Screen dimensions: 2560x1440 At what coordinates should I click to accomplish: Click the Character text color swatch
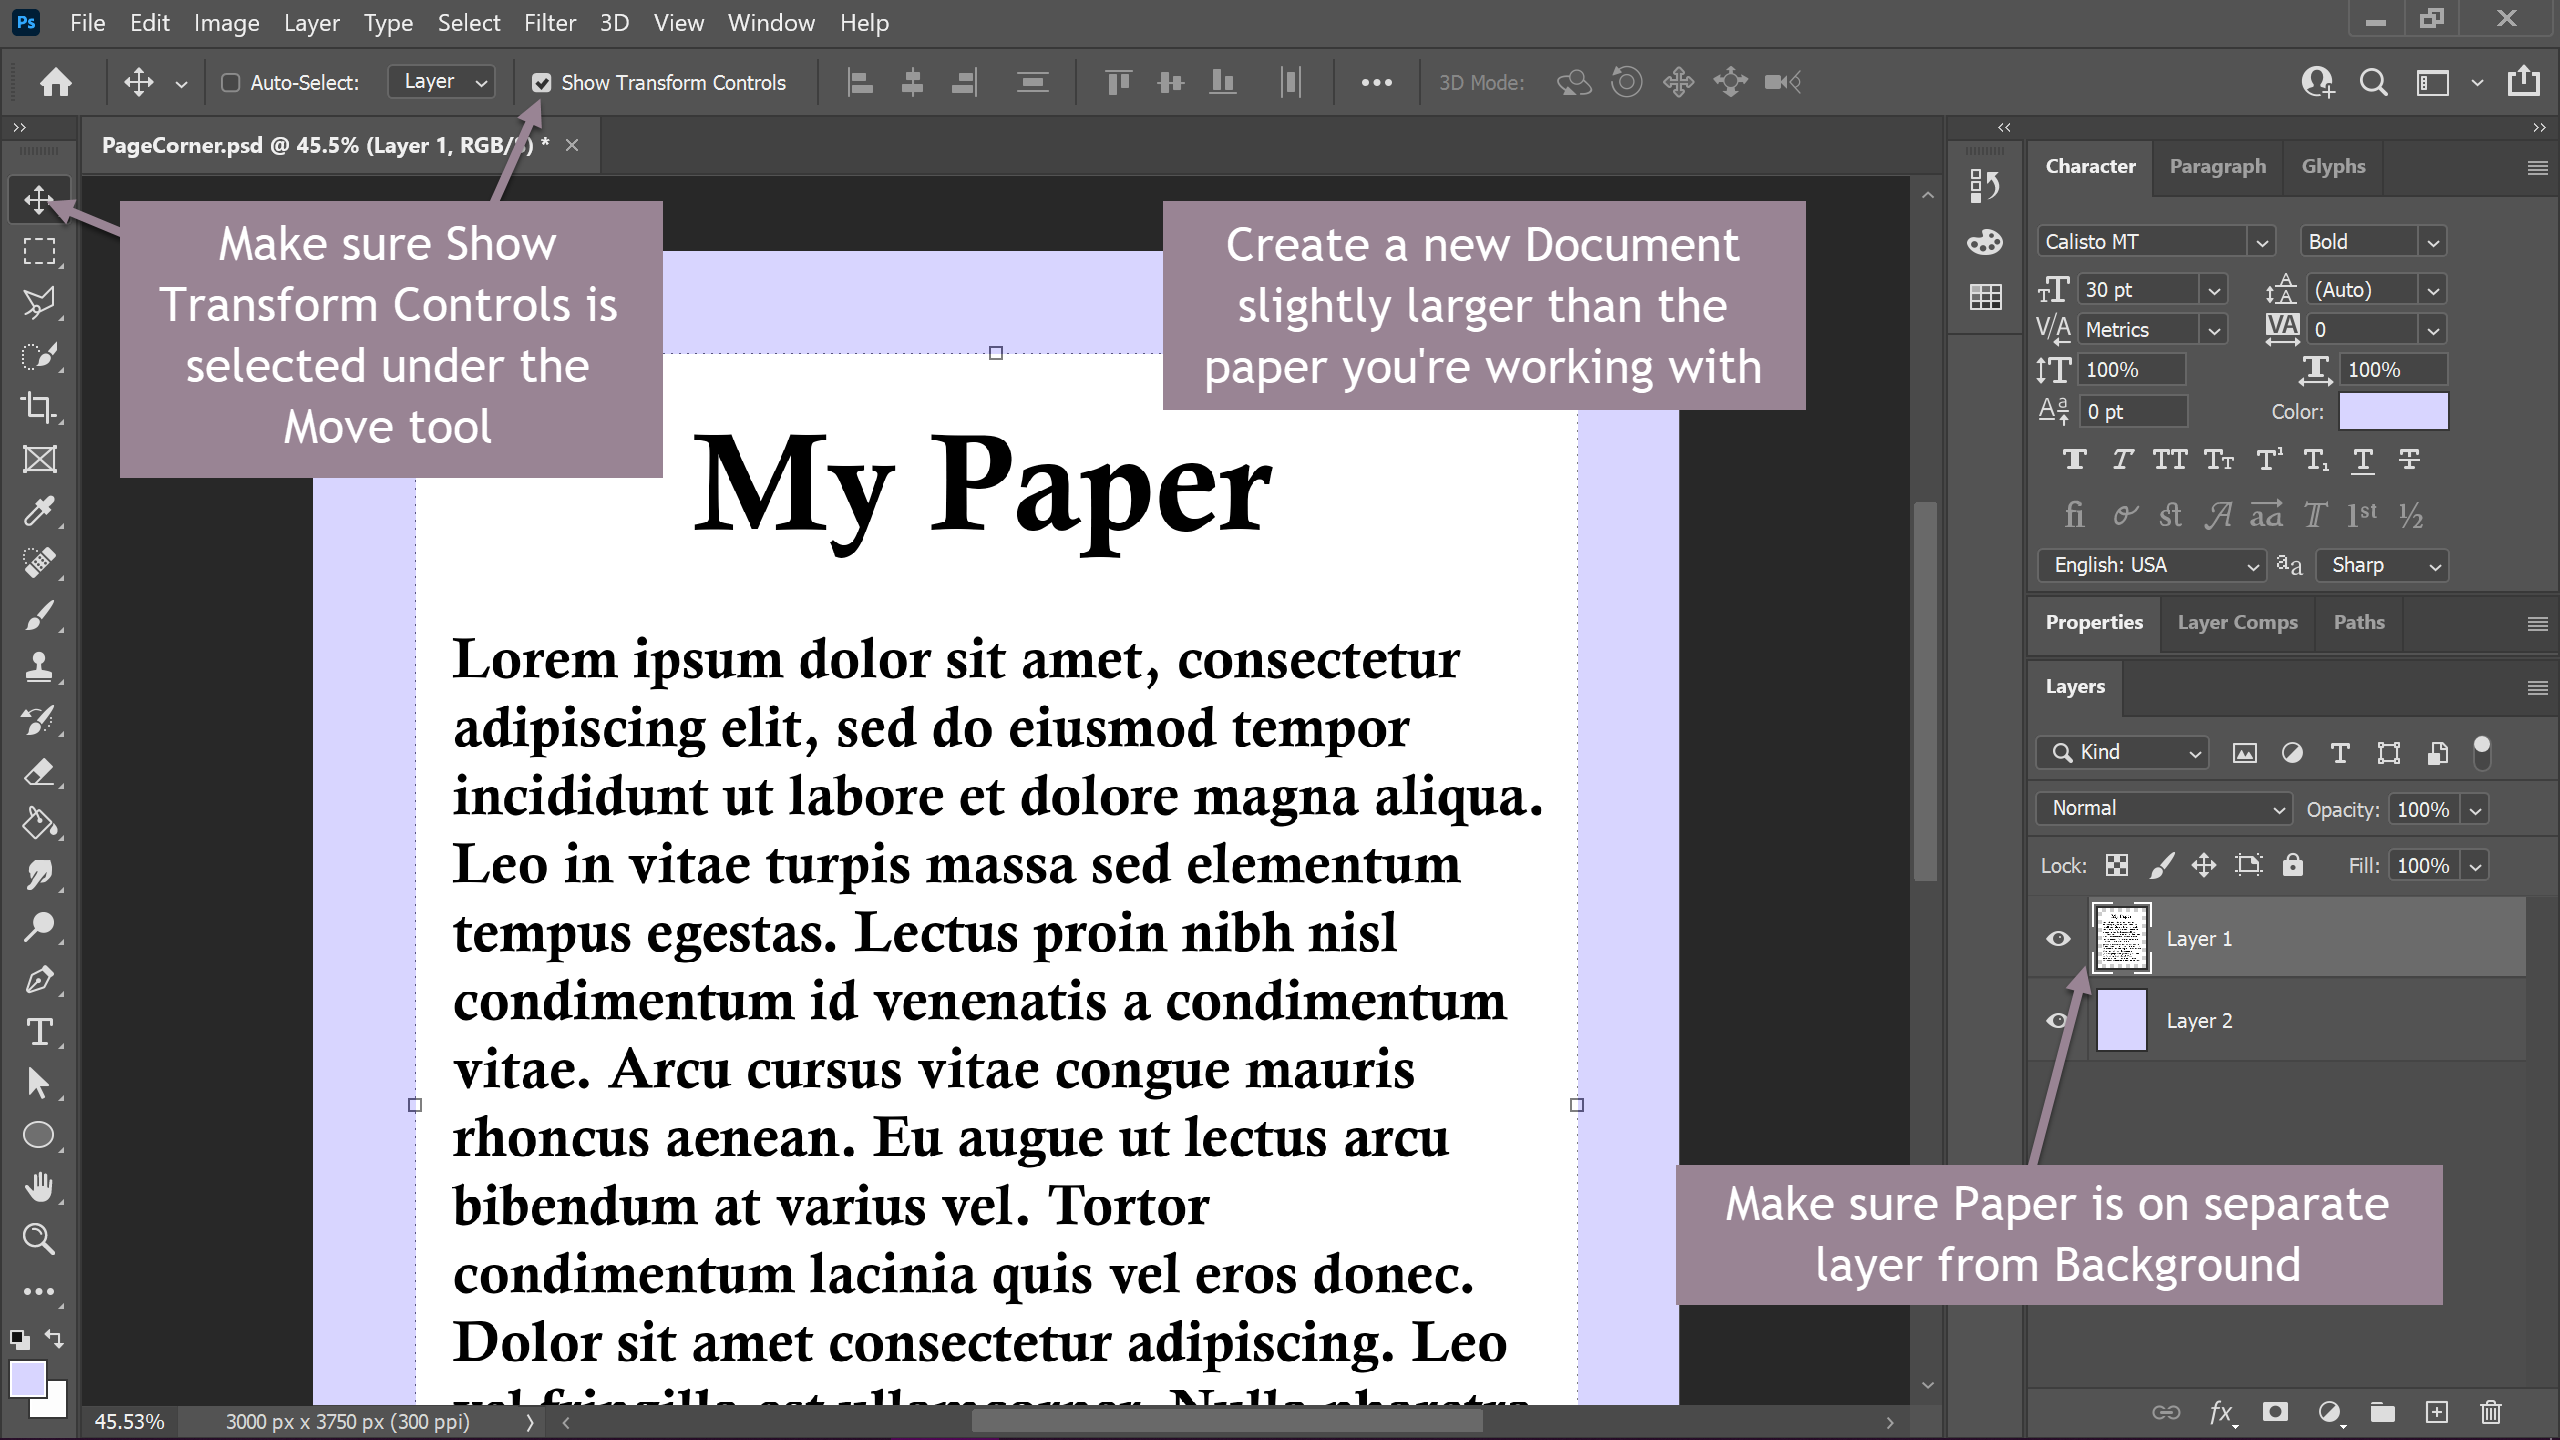click(2393, 411)
